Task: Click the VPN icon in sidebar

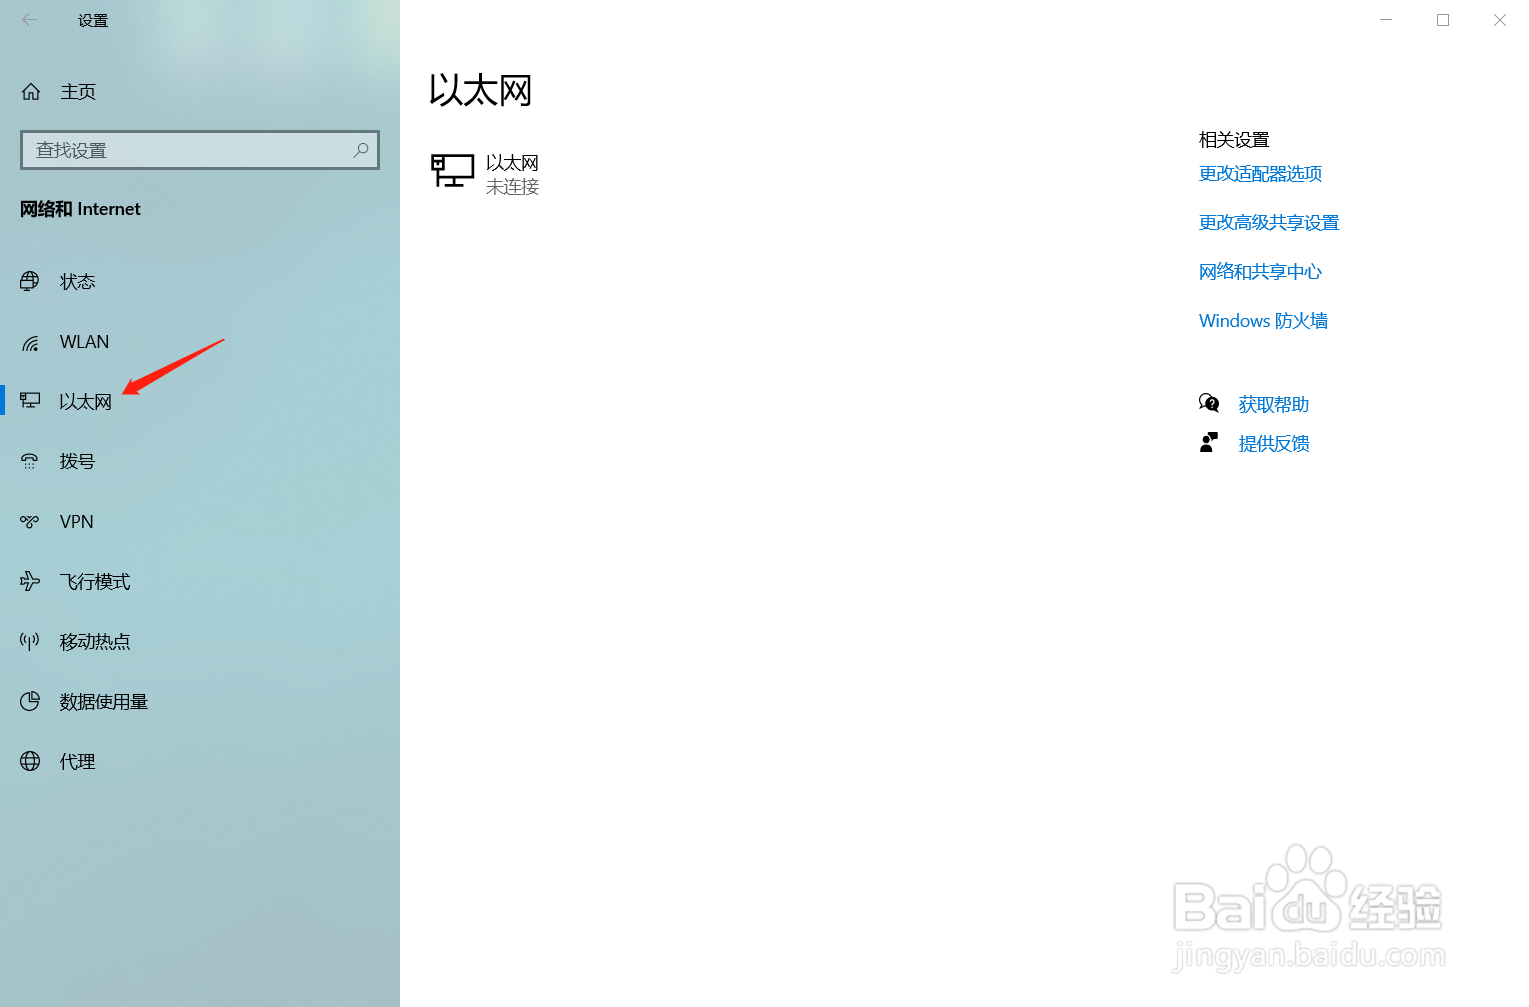Action: (30, 521)
